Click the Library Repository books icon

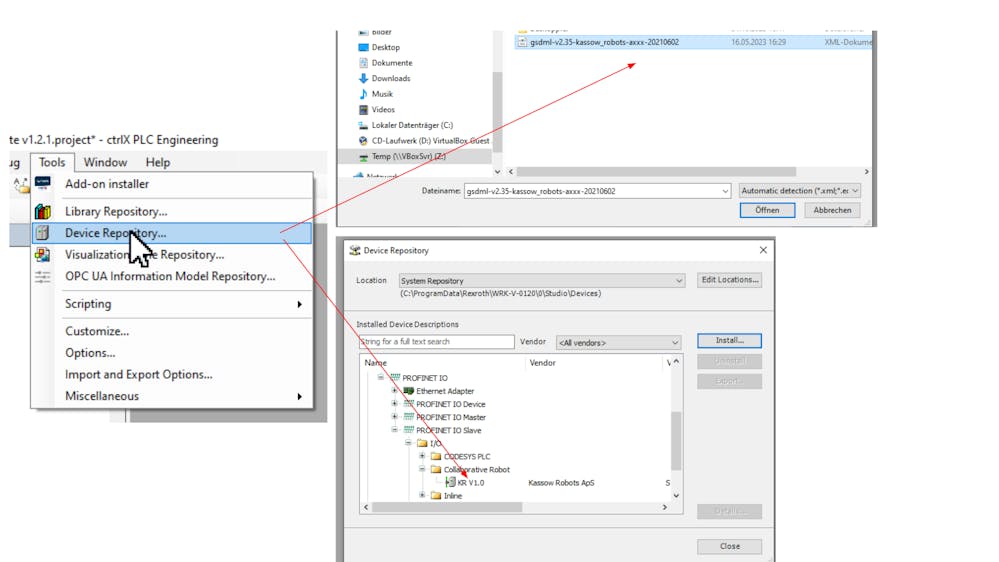(43, 211)
